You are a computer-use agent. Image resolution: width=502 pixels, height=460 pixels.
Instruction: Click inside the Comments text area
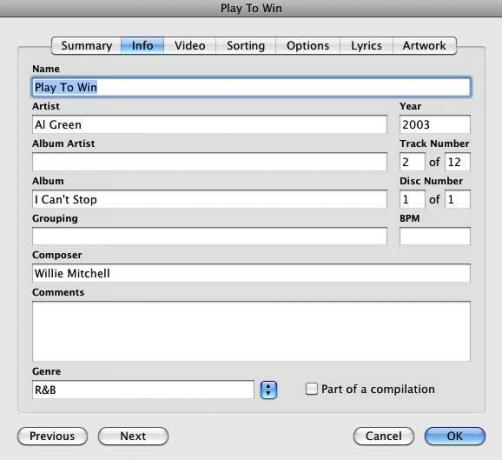point(251,331)
